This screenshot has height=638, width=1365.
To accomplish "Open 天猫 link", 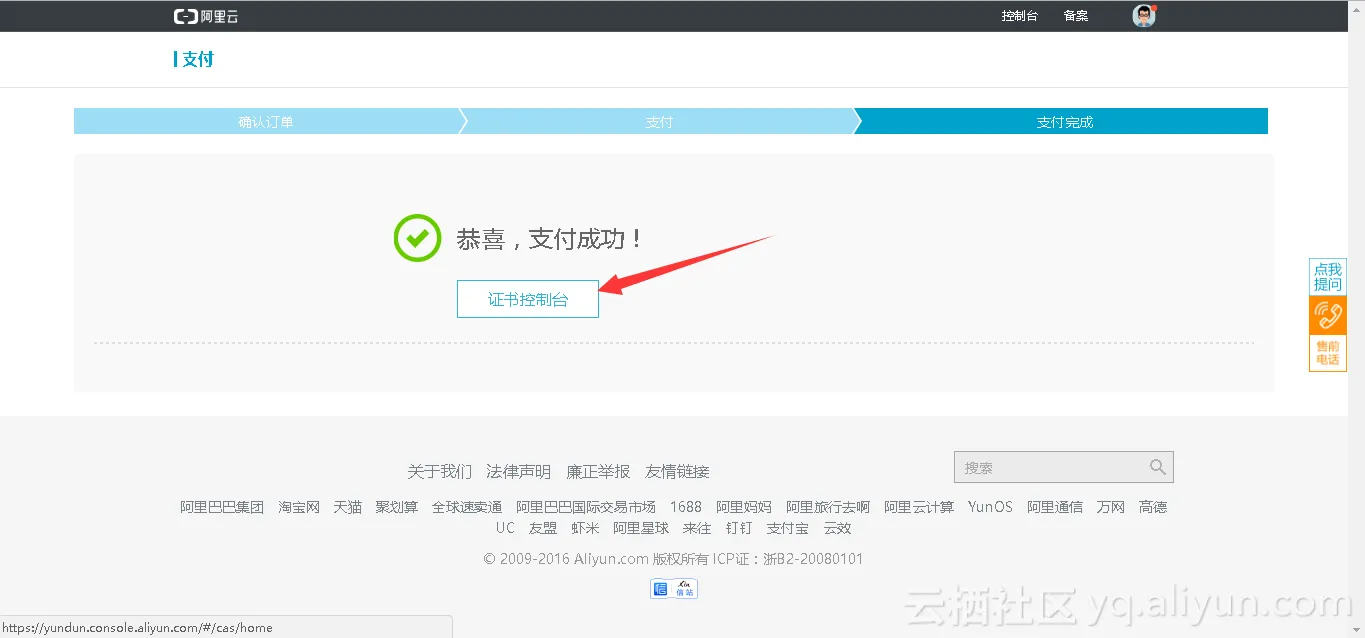I will coord(348,507).
